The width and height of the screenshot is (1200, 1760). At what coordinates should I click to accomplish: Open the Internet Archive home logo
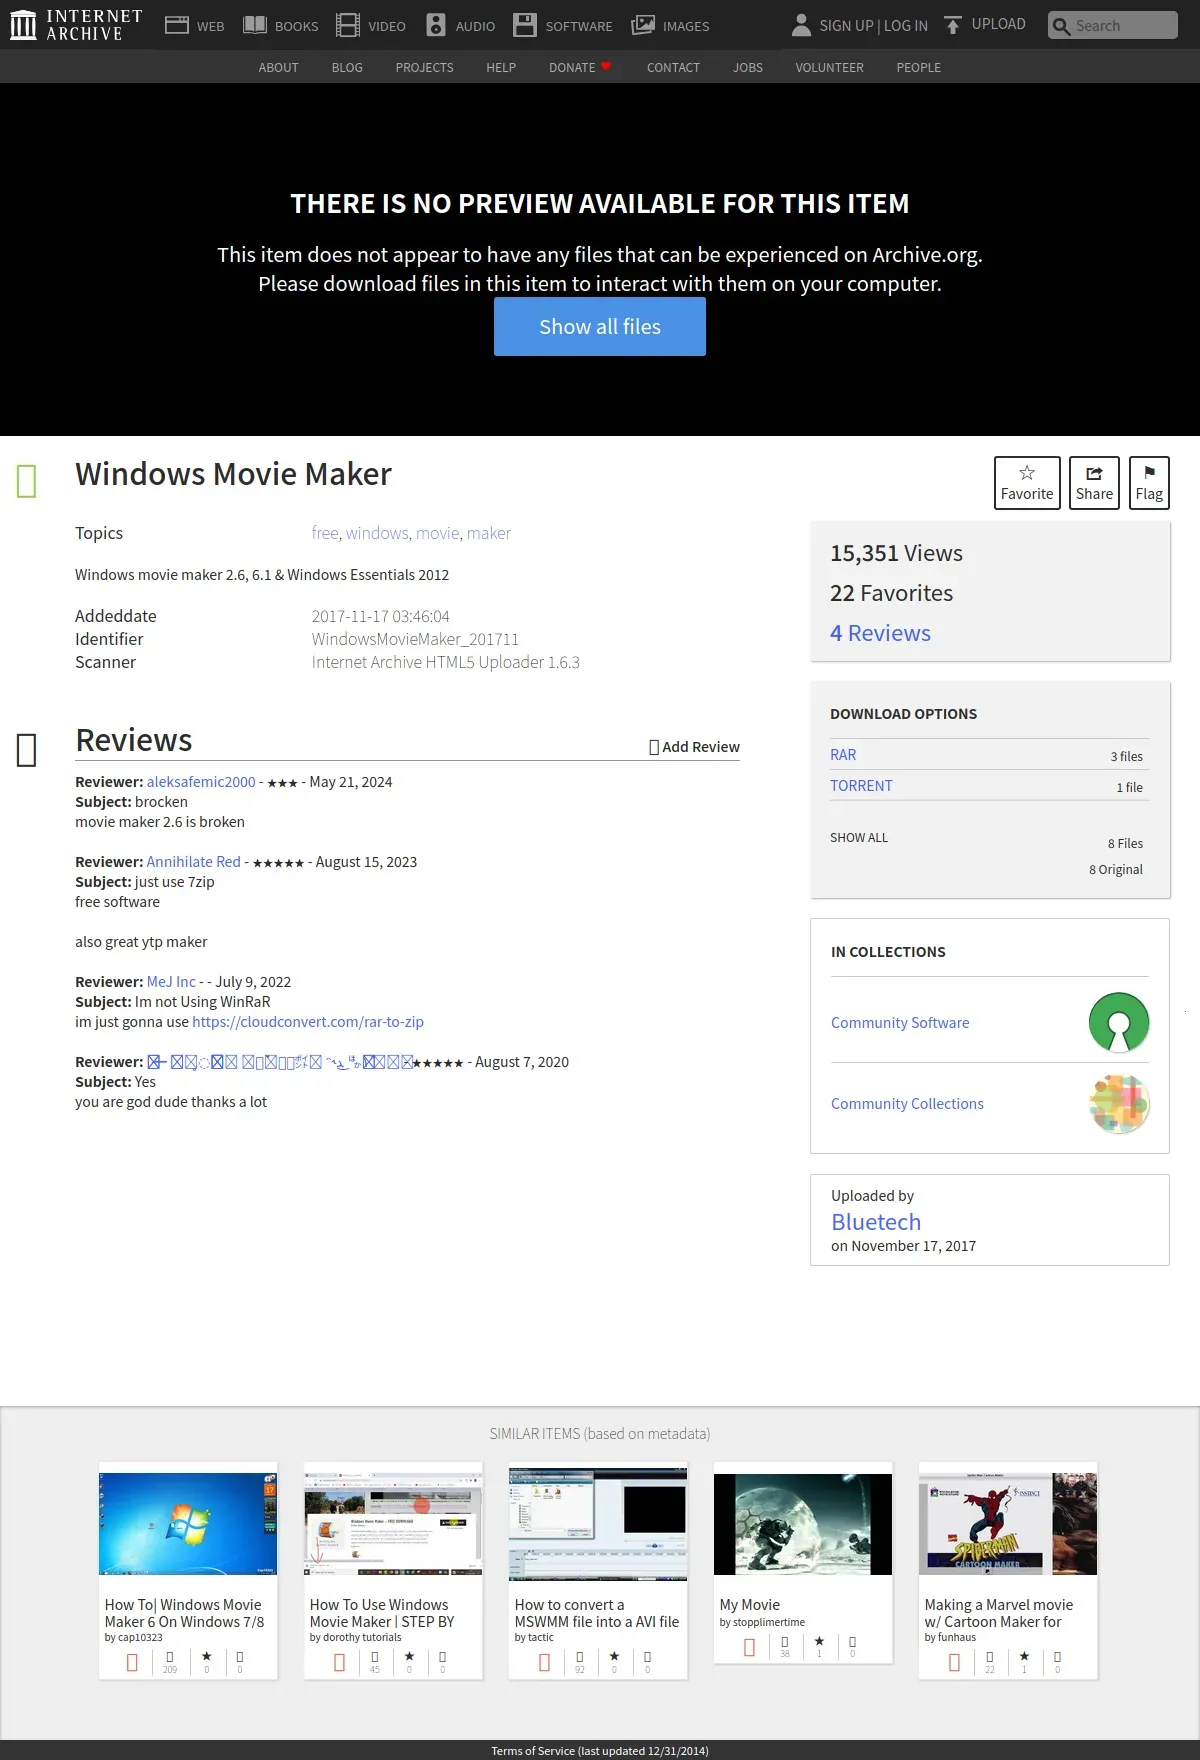tap(76, 25)
